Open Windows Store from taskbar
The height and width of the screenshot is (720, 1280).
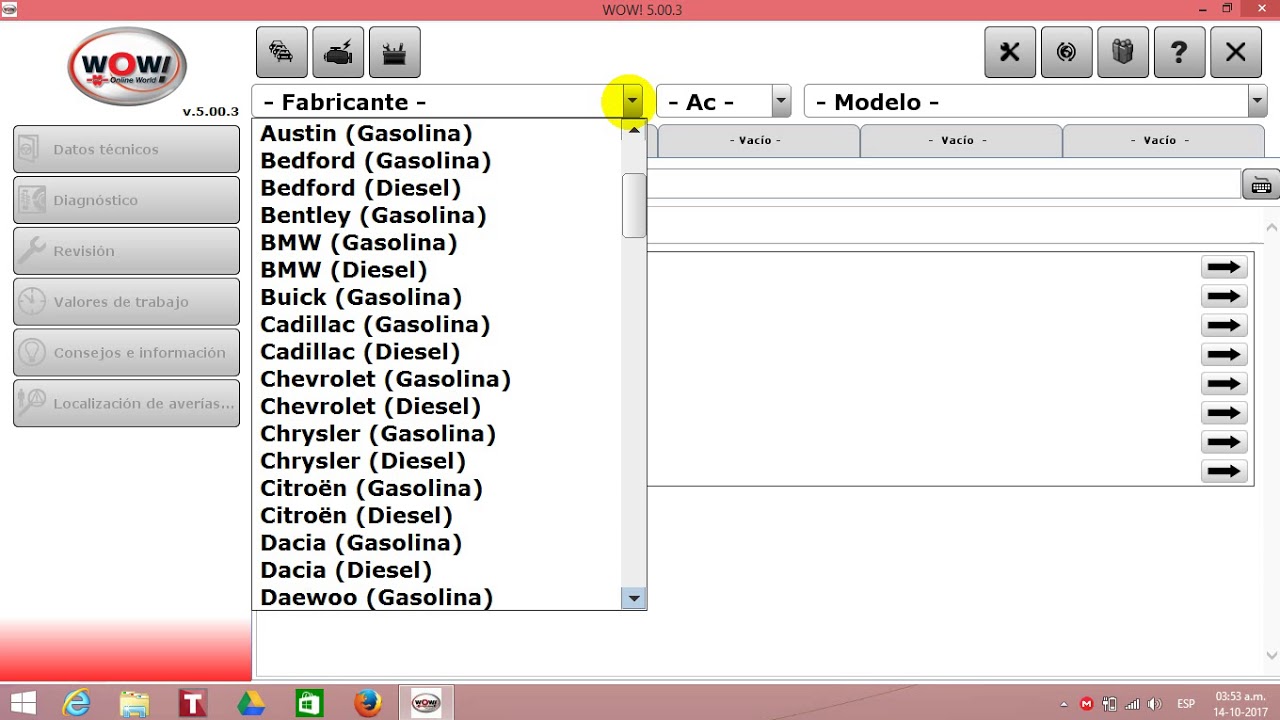309,703
